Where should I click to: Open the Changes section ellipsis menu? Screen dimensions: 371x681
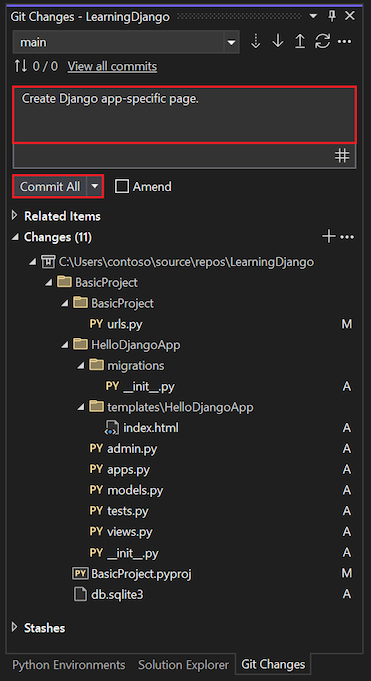[347, 237]
